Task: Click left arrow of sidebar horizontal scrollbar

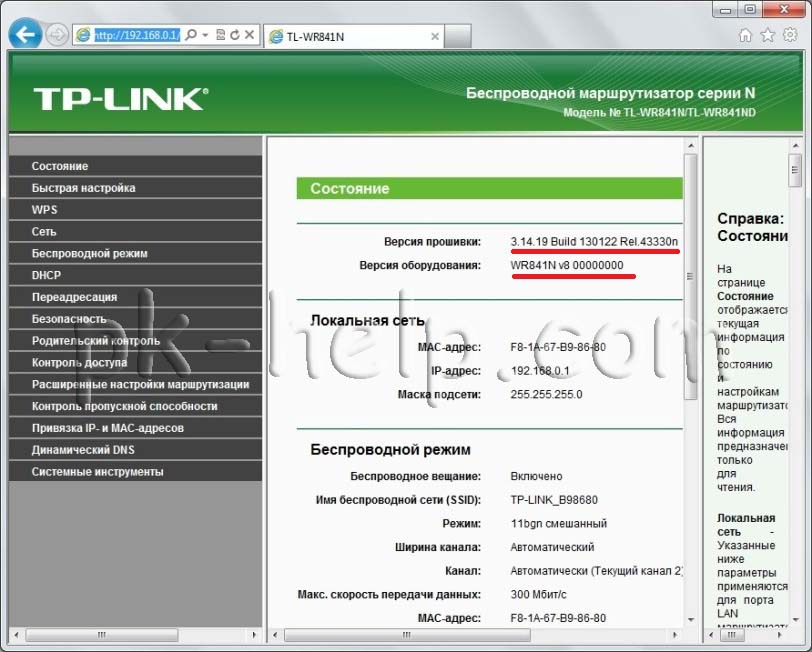Action: pyautogui.click(x=16, y=634)
